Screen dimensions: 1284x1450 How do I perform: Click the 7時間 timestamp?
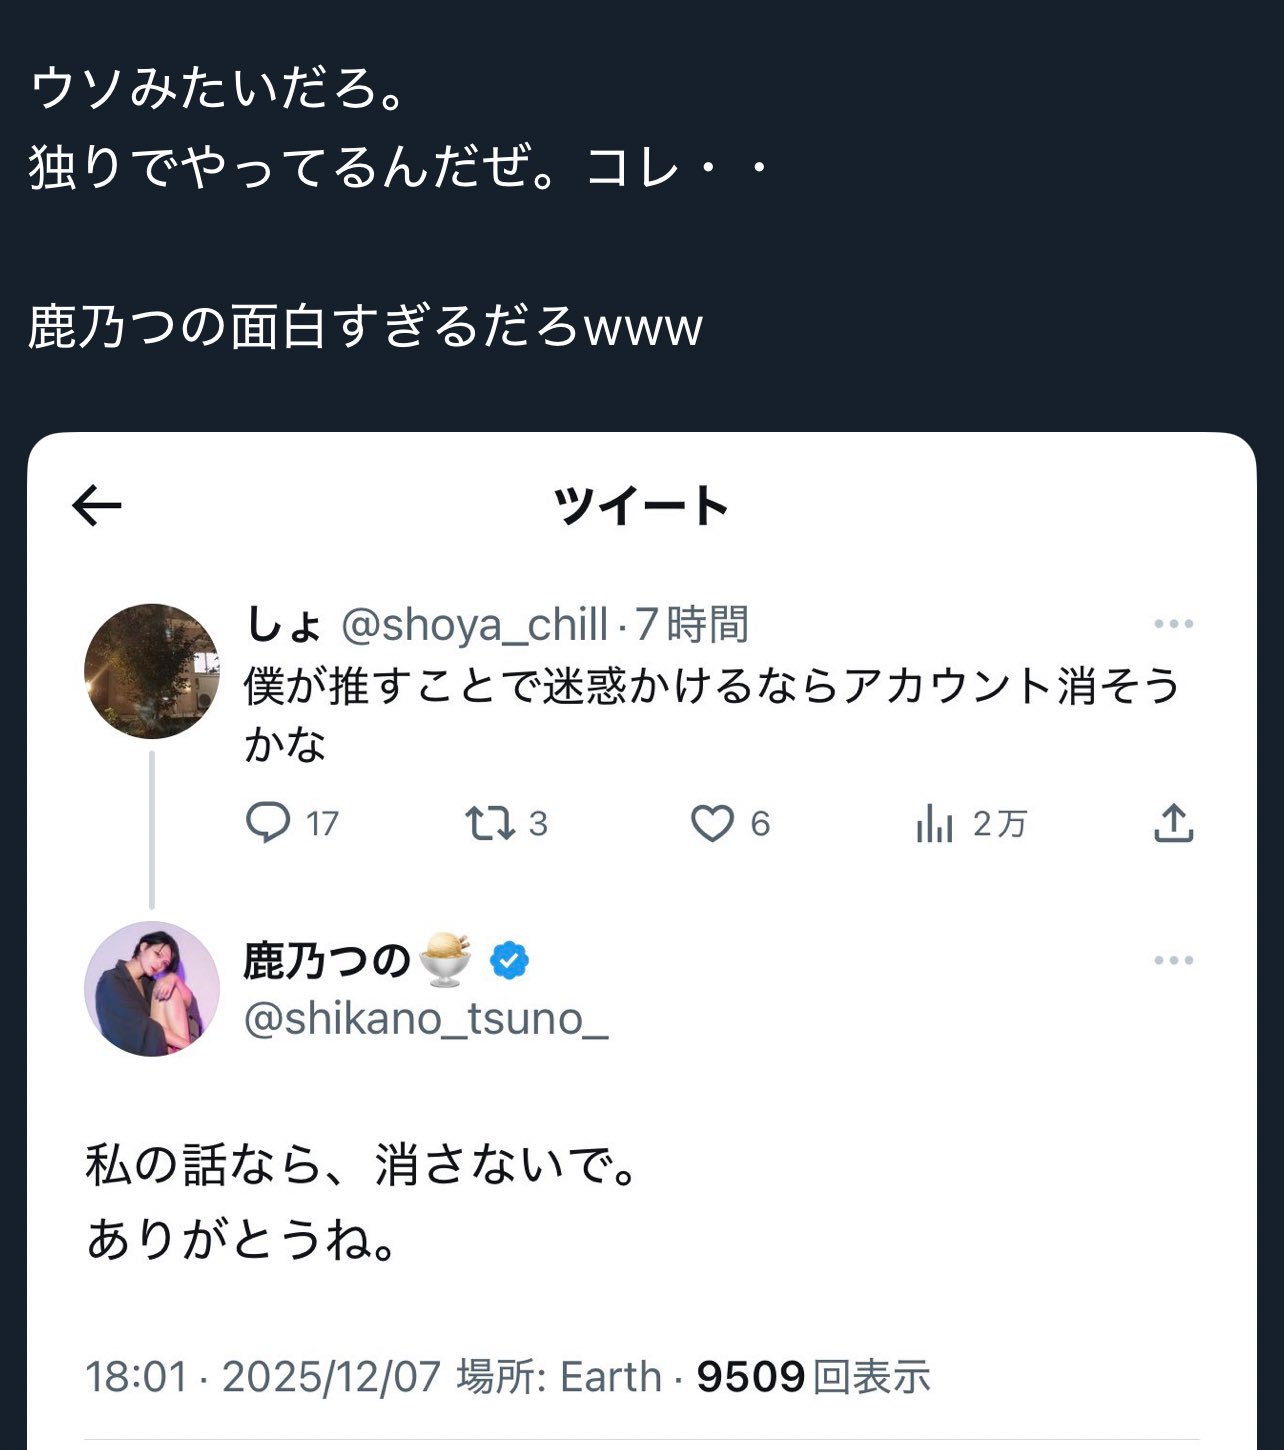(x=692, y=625)
